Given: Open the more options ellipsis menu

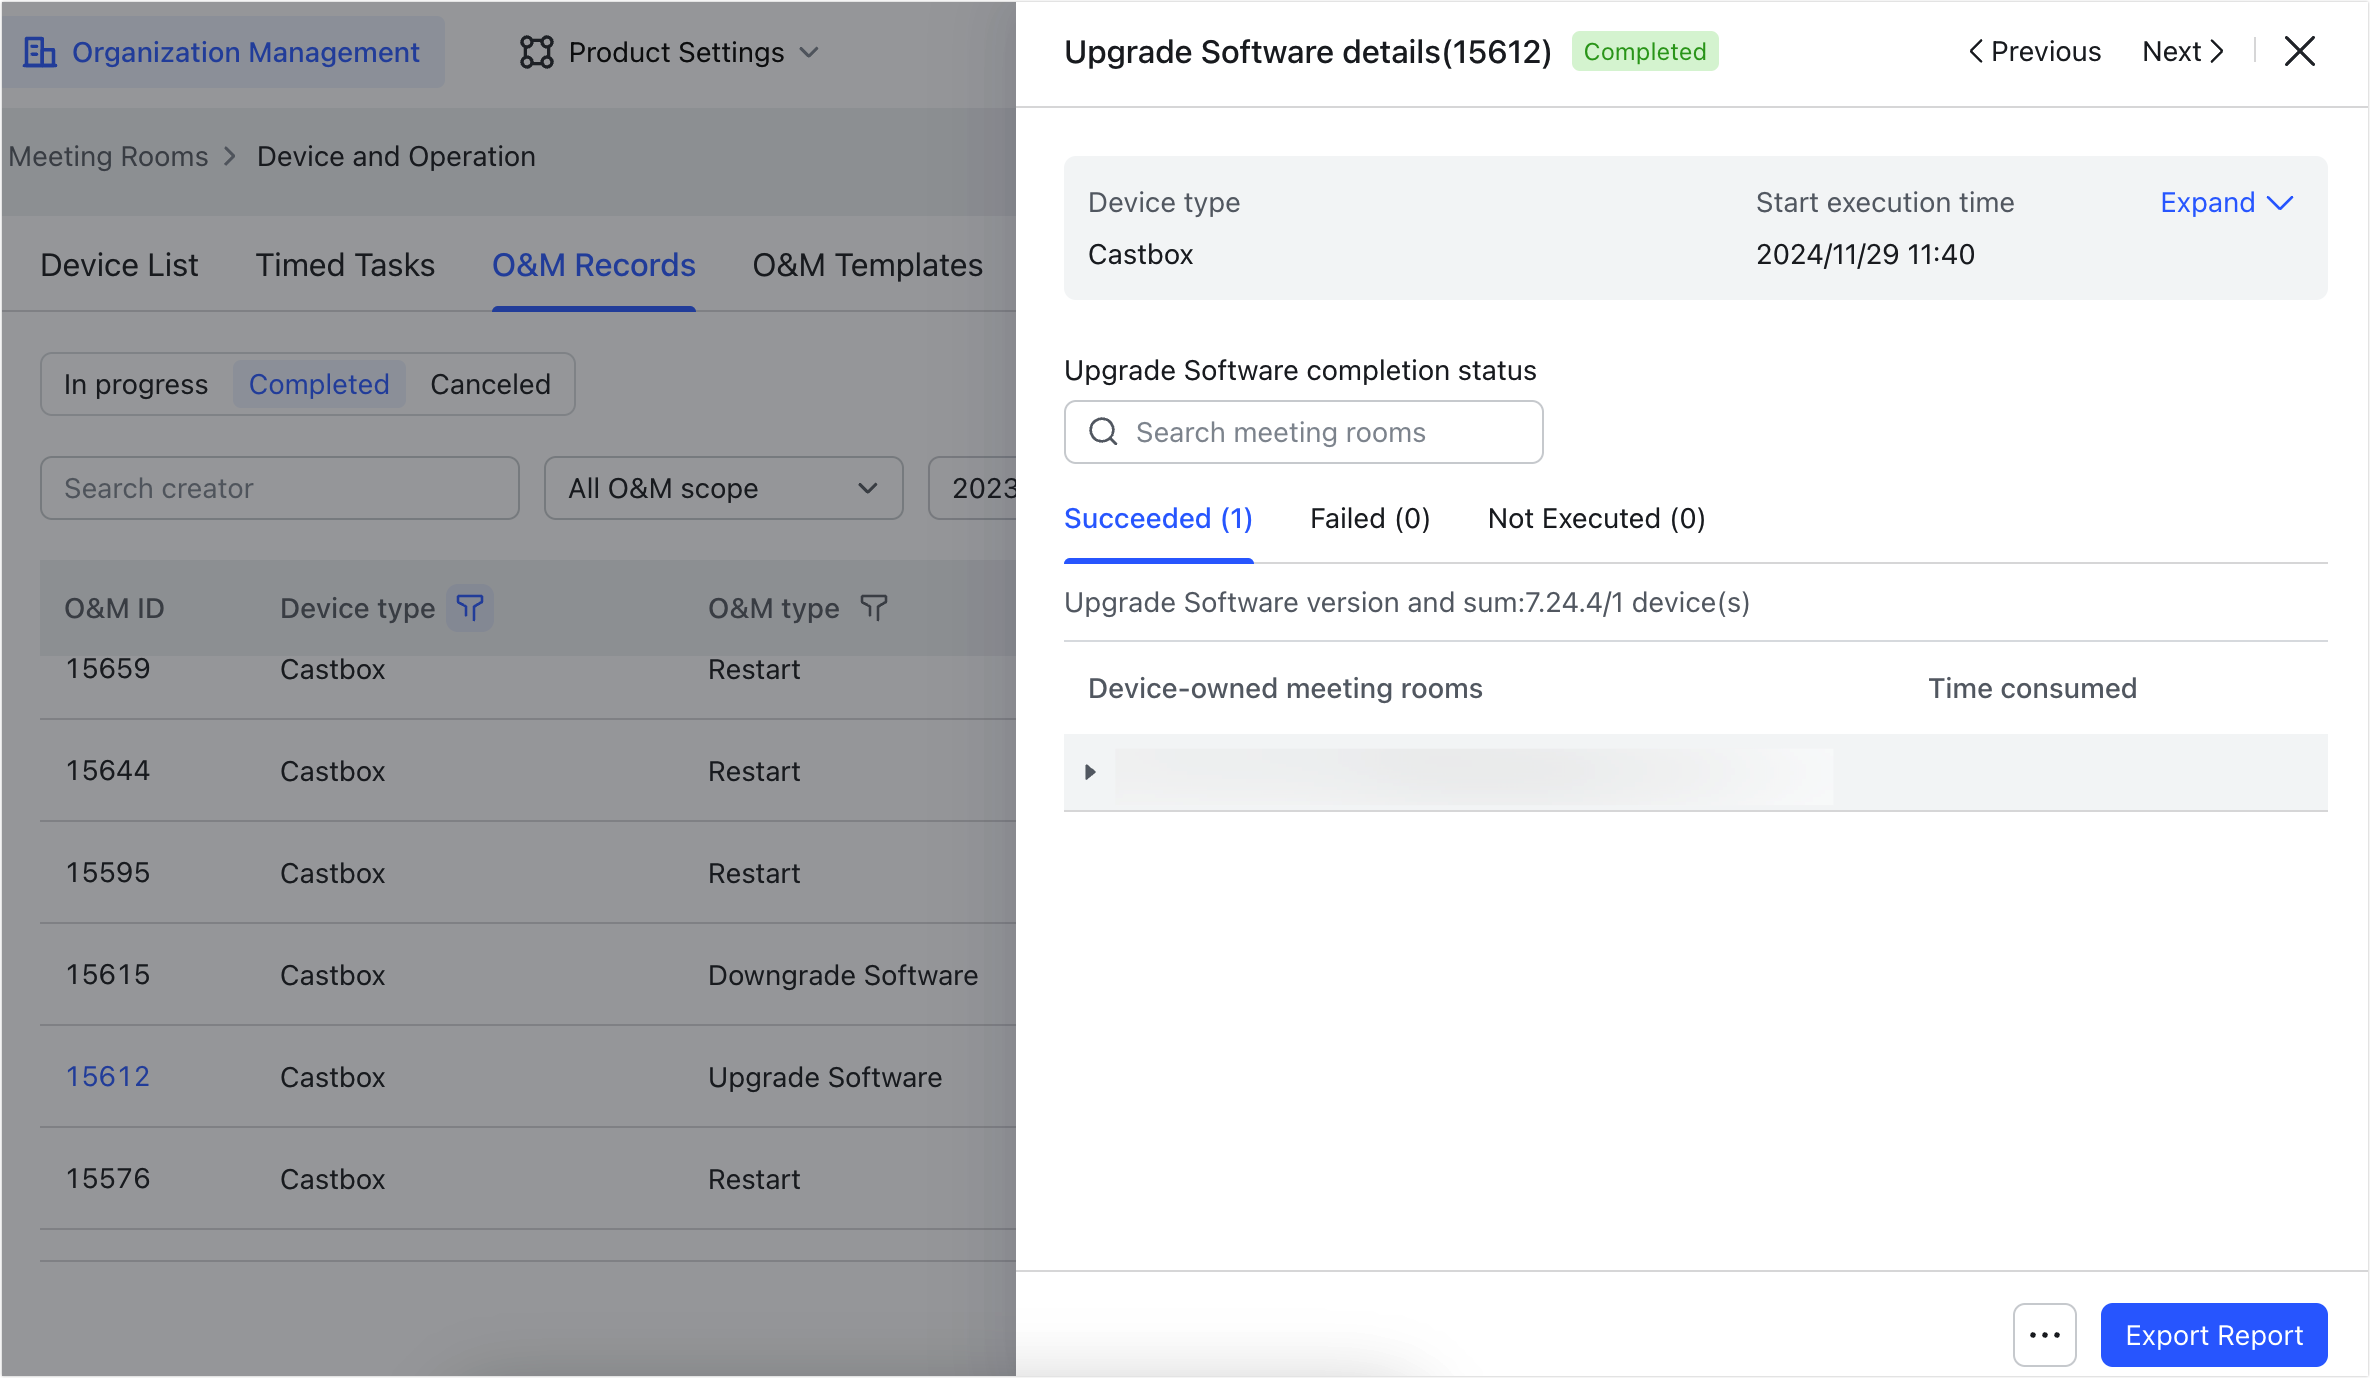Looking at the screenshot, I should click(x=2044, y=1334).
